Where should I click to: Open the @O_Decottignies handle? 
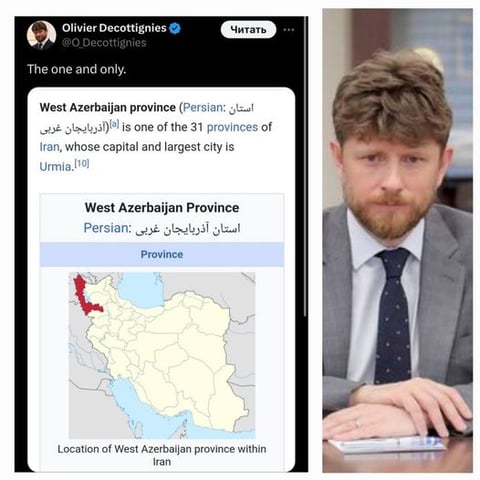pyautogui.click(x=104, y=43)
